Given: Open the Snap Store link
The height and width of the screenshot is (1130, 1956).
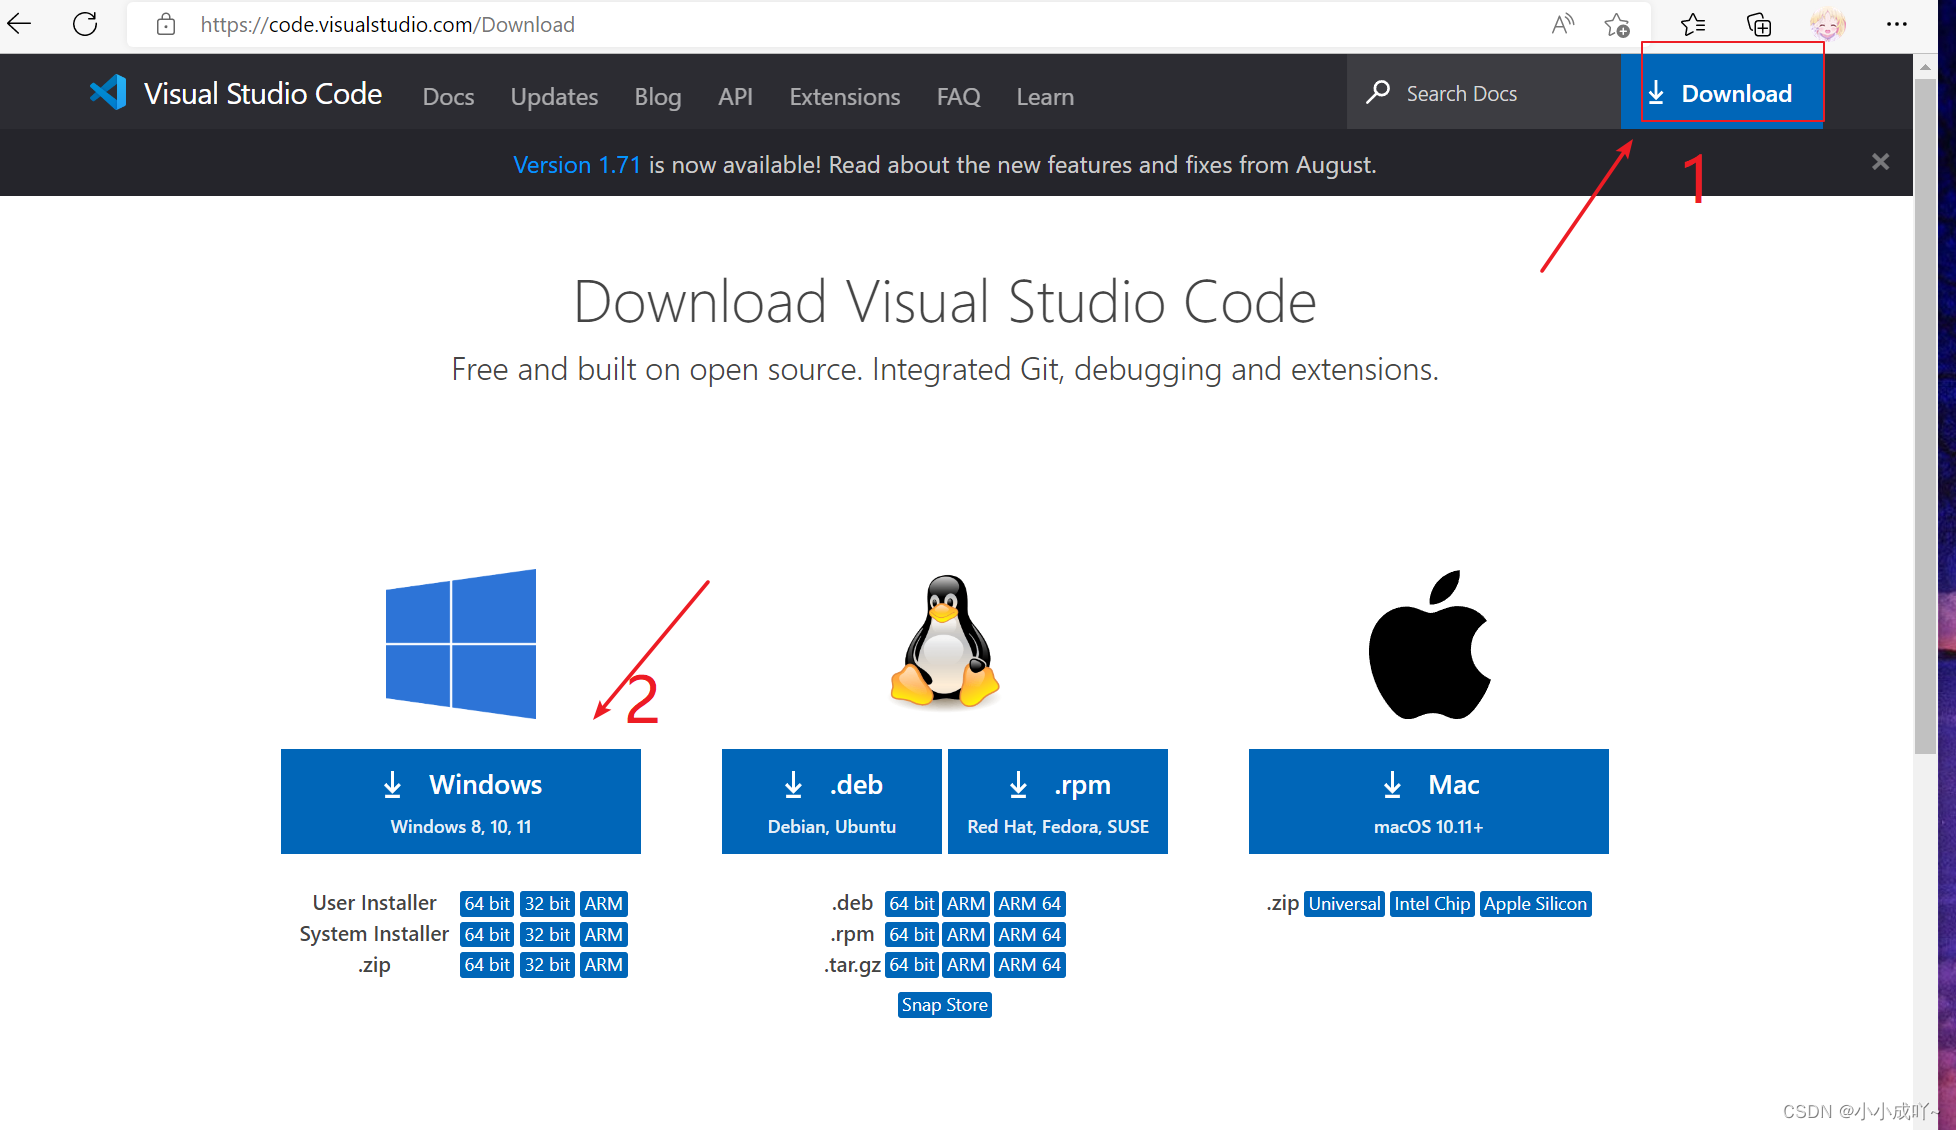Looking at the screenshot, I should pos(944,1005).
